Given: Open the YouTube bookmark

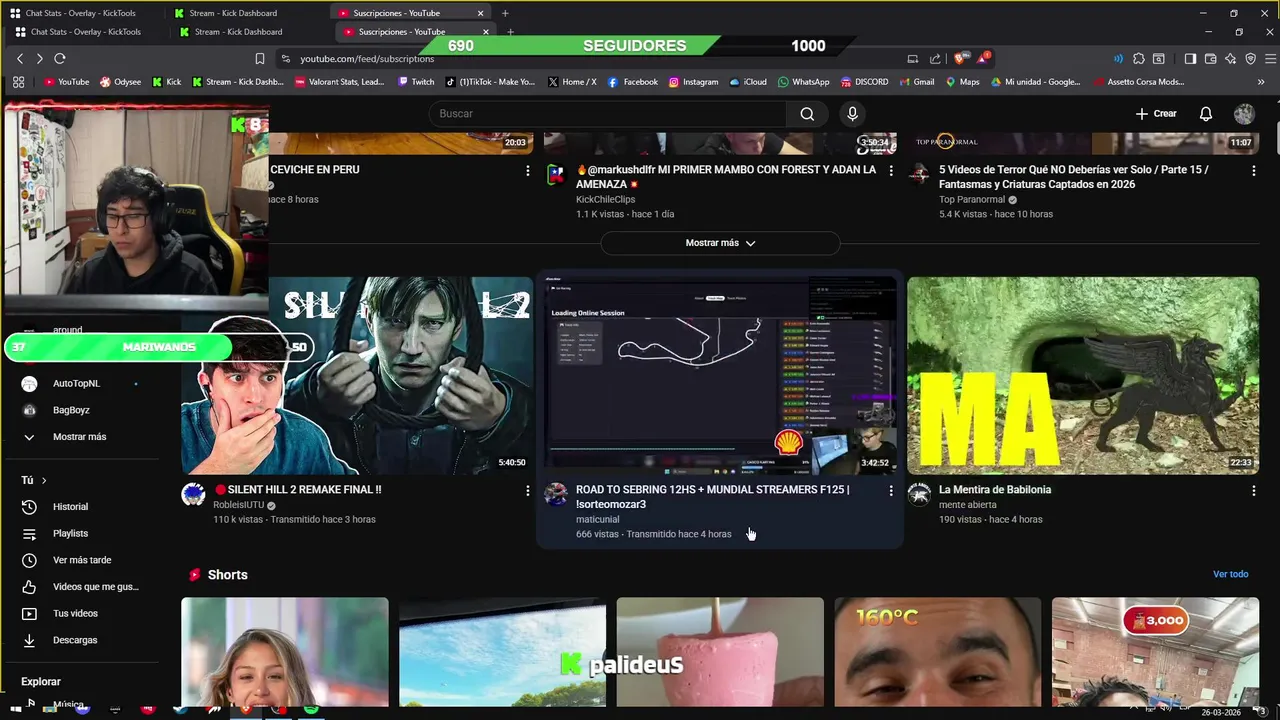Looking at the screenshot, I should click(x=66, y=82).
